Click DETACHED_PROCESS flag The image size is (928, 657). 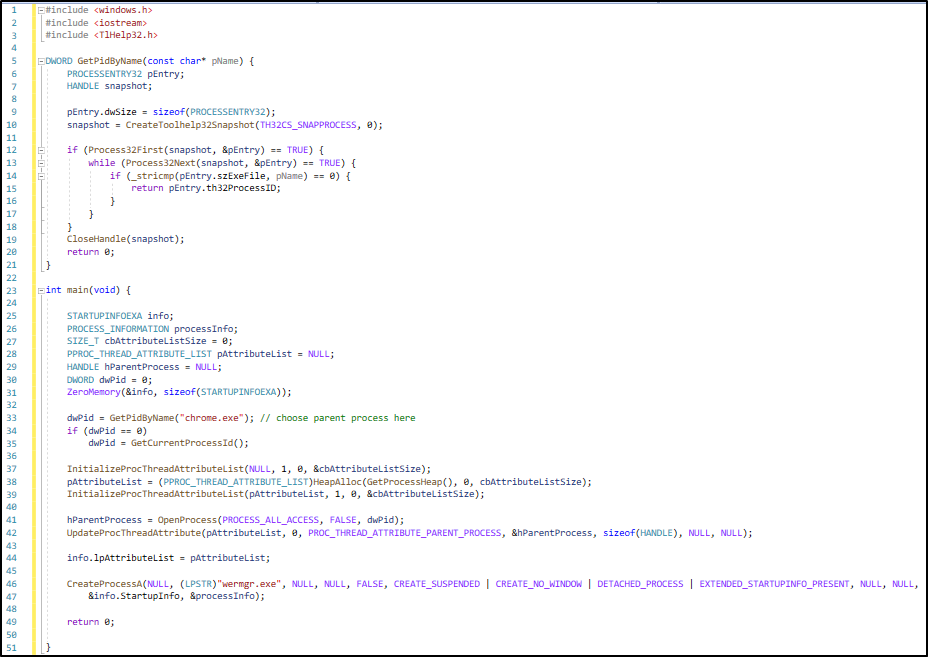point(640,584)
